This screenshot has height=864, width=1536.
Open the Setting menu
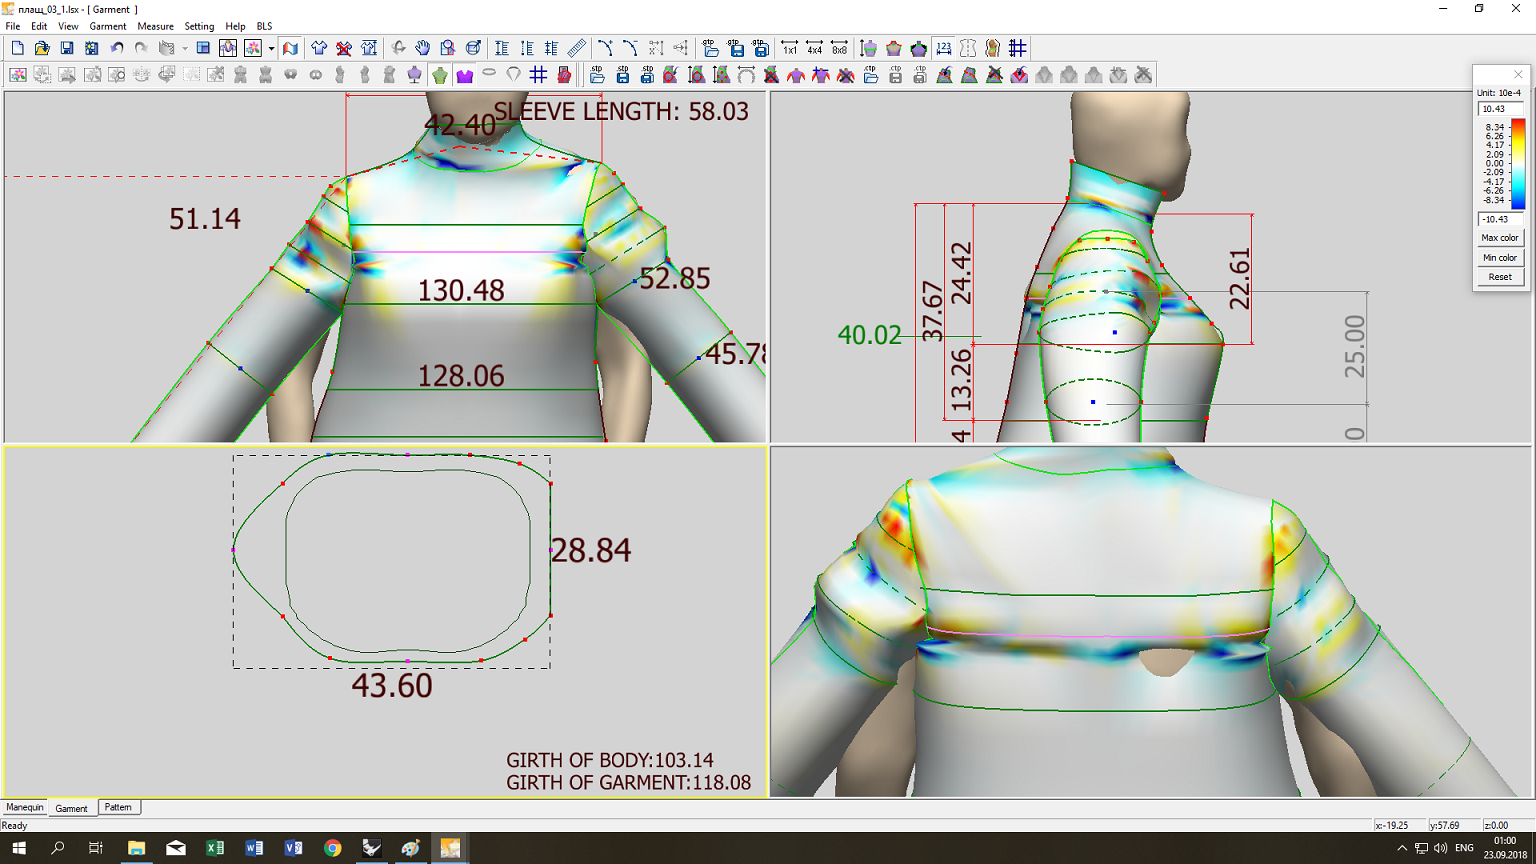(x=199, y=26)
